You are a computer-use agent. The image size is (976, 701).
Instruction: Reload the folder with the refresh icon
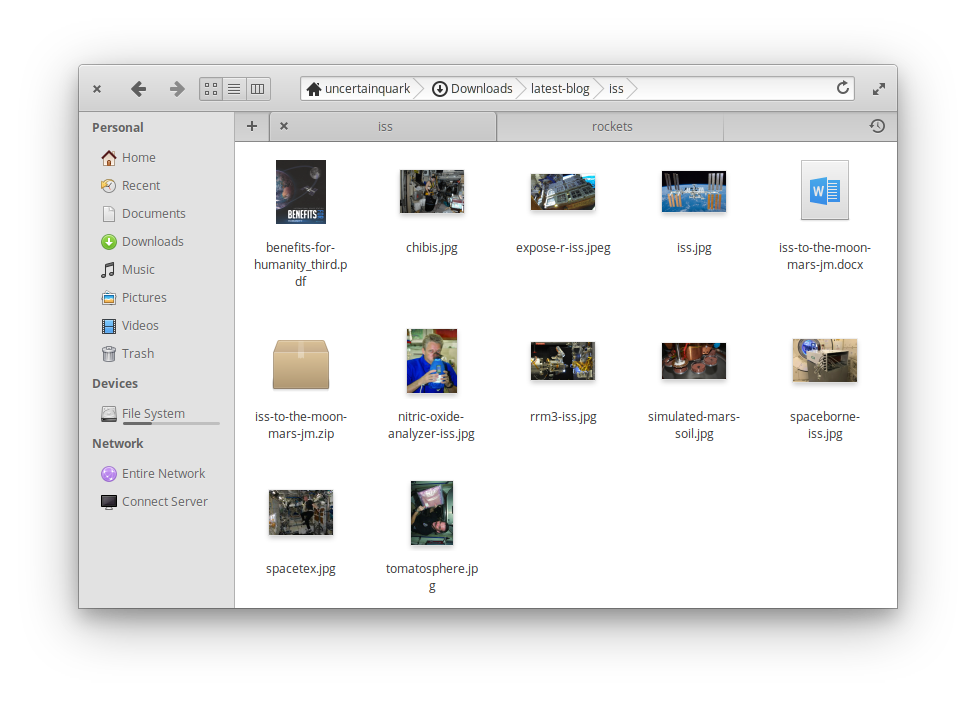[x=843, y=88]
